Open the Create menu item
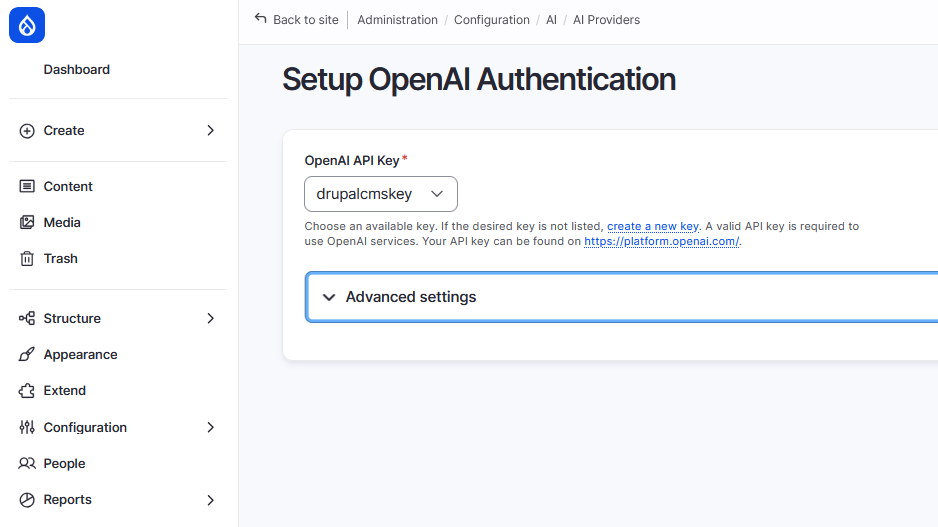Screen dimensions: 938x527 coord(64,130)
